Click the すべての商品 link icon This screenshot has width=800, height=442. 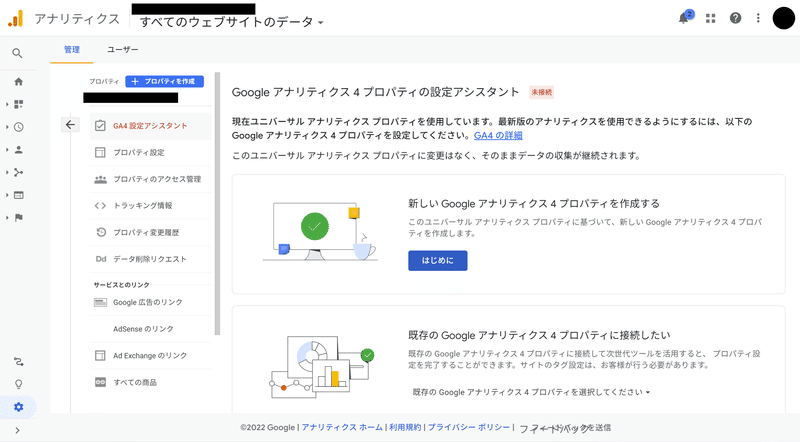tap(101, 382)
